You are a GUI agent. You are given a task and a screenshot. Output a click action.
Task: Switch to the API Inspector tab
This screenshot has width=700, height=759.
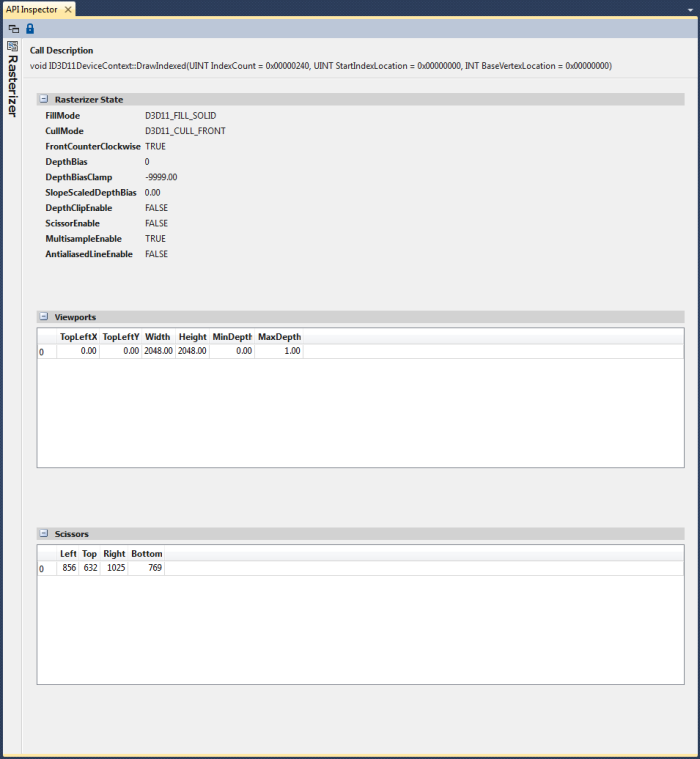tap(32, 8)
